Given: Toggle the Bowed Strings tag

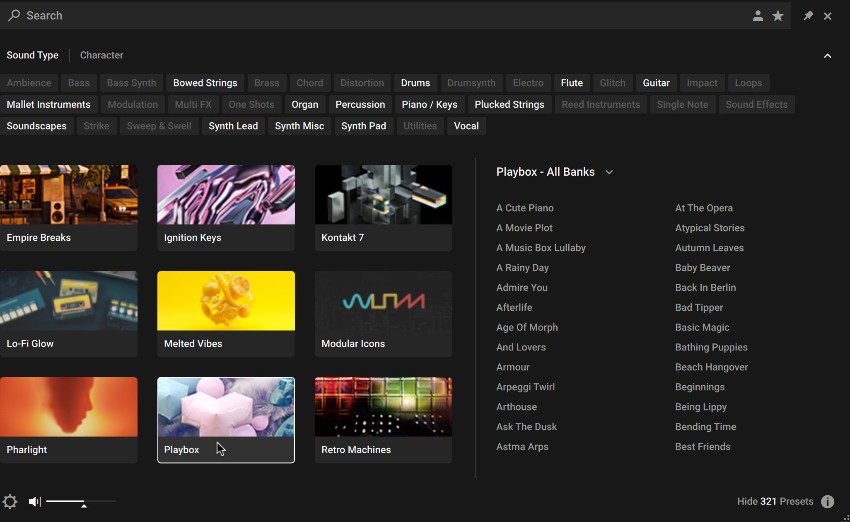Looking at the screenshot, I should 205,83.
